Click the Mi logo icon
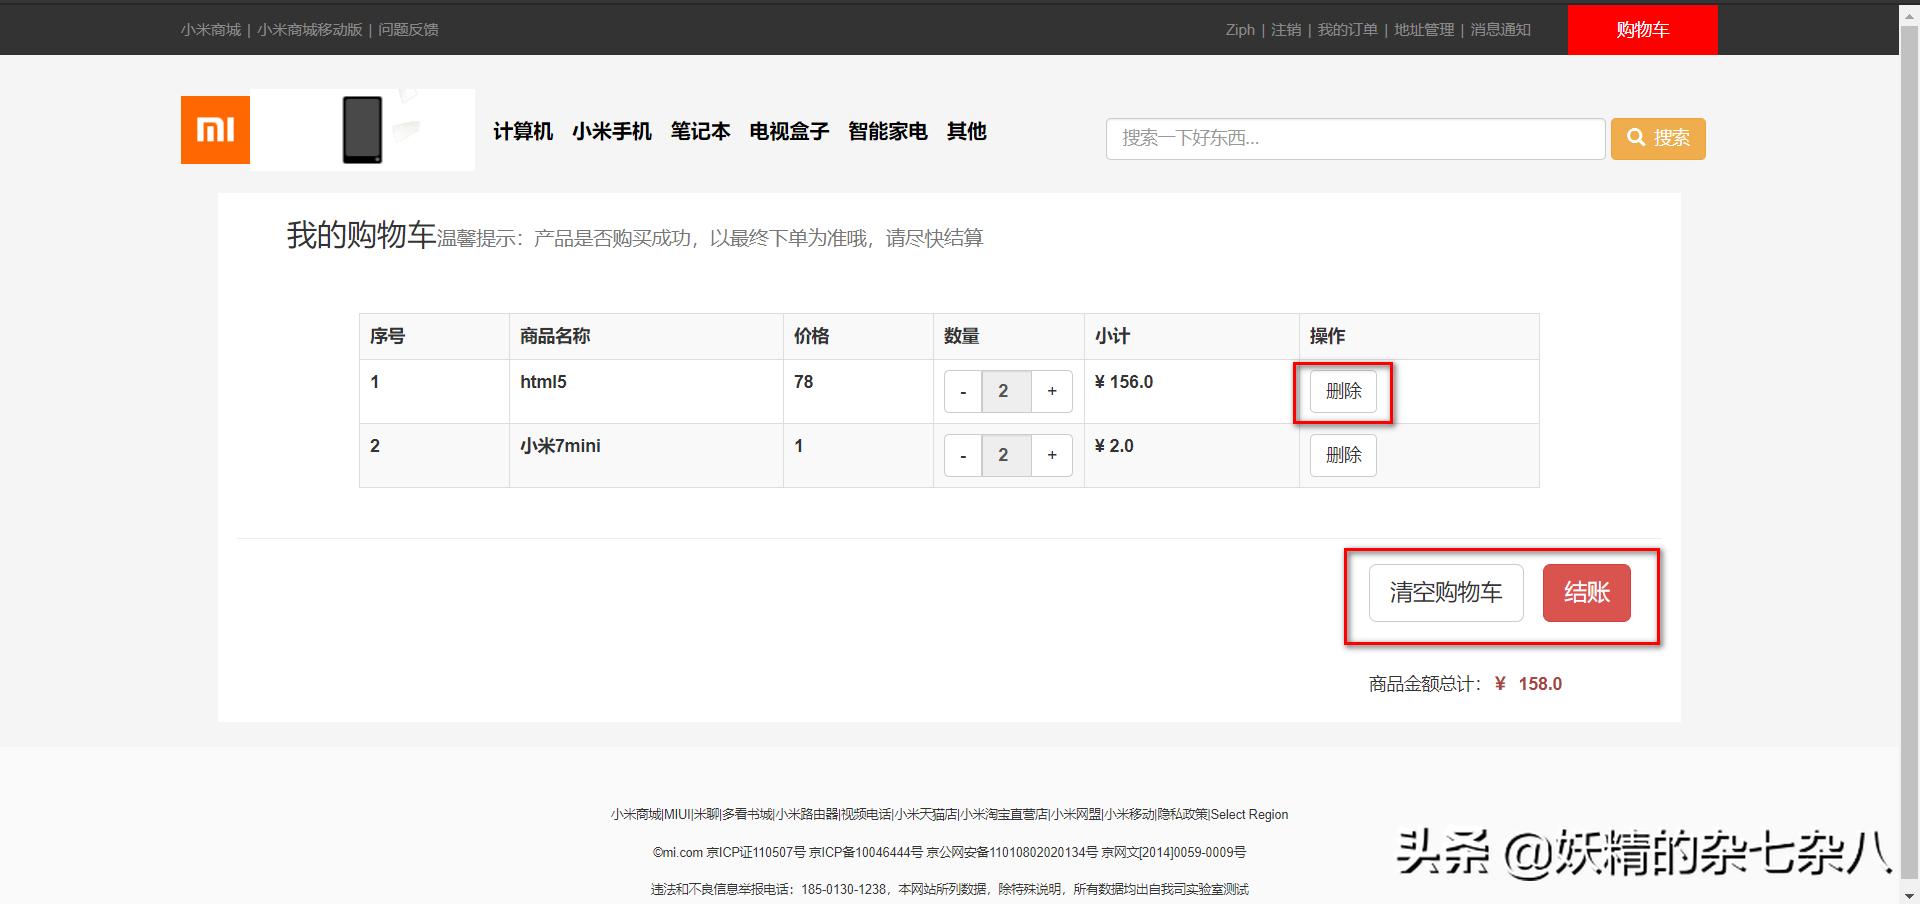The image size is (1920, 904). 214,129
